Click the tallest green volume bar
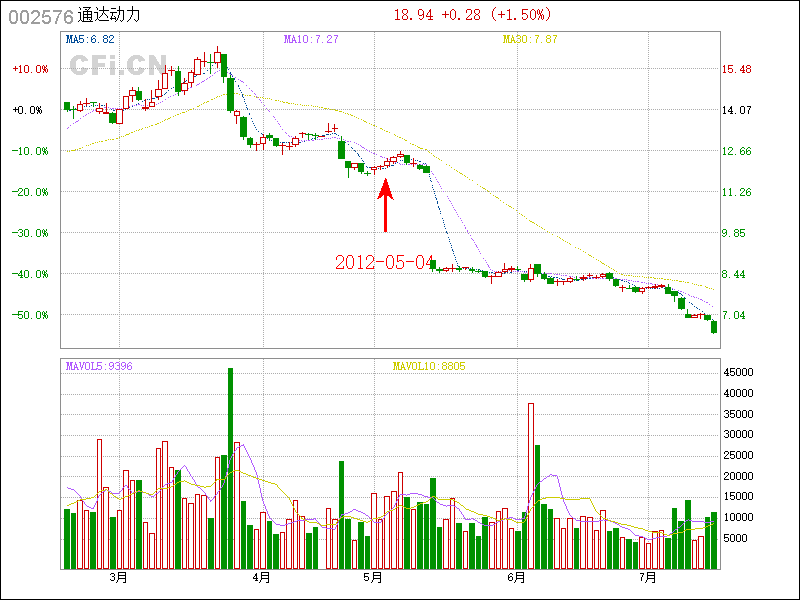Screen dimensions: 800x600 [x=230, y=468]
